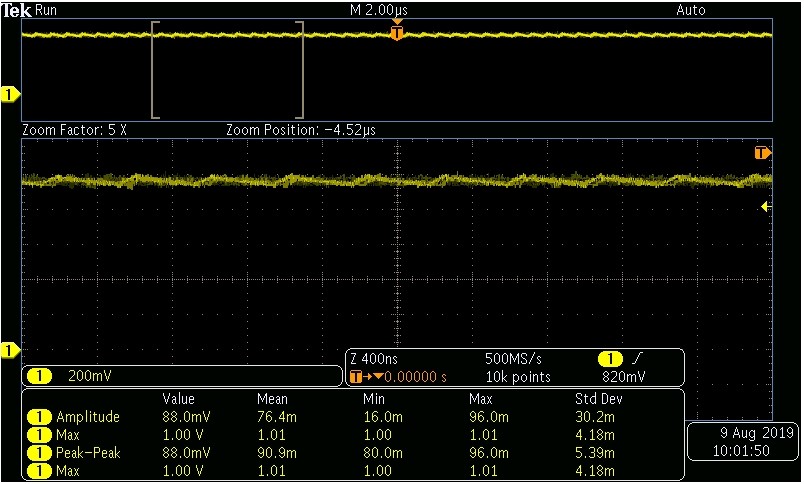This screenshot has width=804, height=484.
Task: Click the 200mV vertical scale readout
Action: pyautogui.click(x=89, y=377)
